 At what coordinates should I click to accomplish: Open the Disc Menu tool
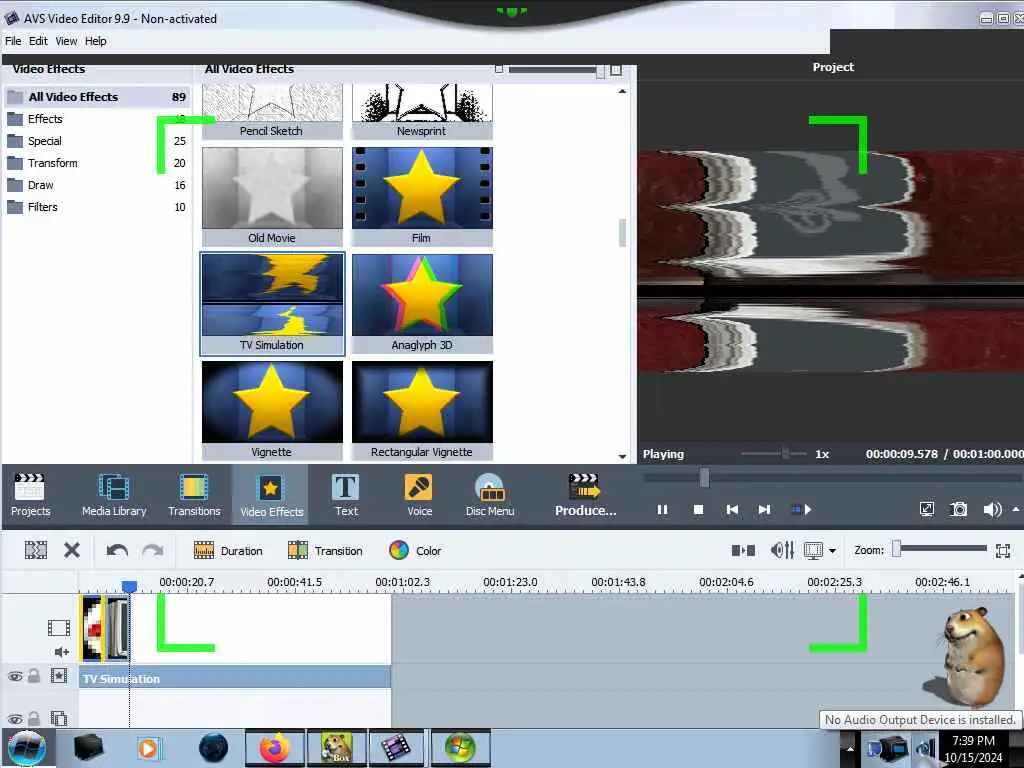[x=490, y=495]
